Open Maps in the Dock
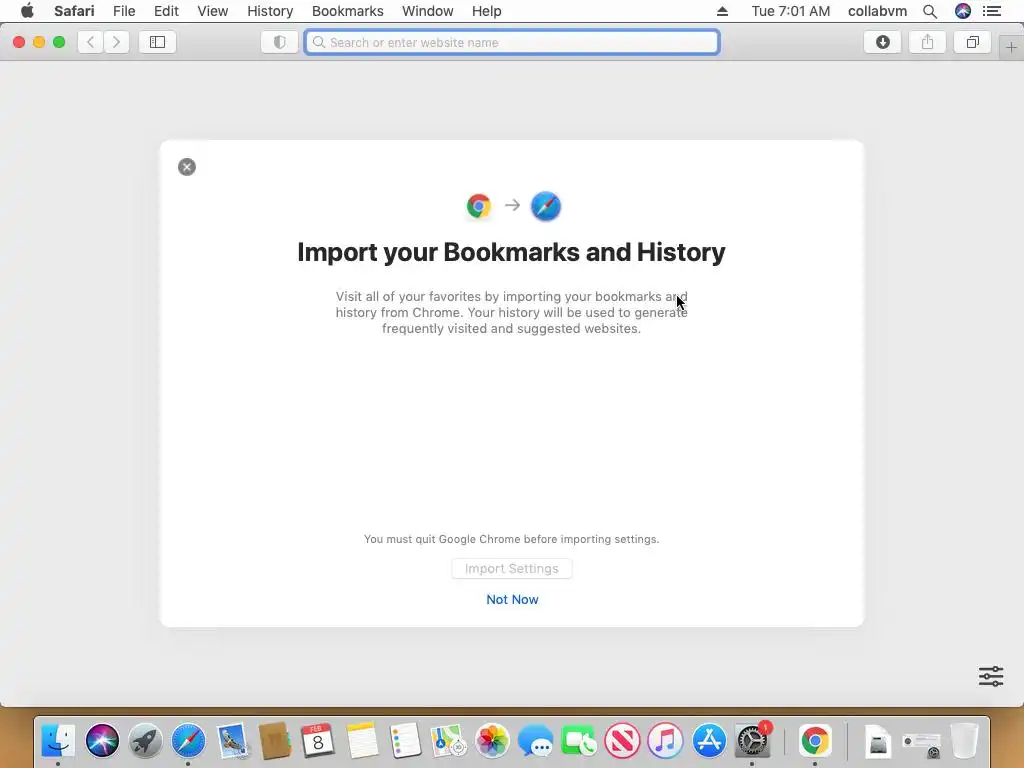 448,741
